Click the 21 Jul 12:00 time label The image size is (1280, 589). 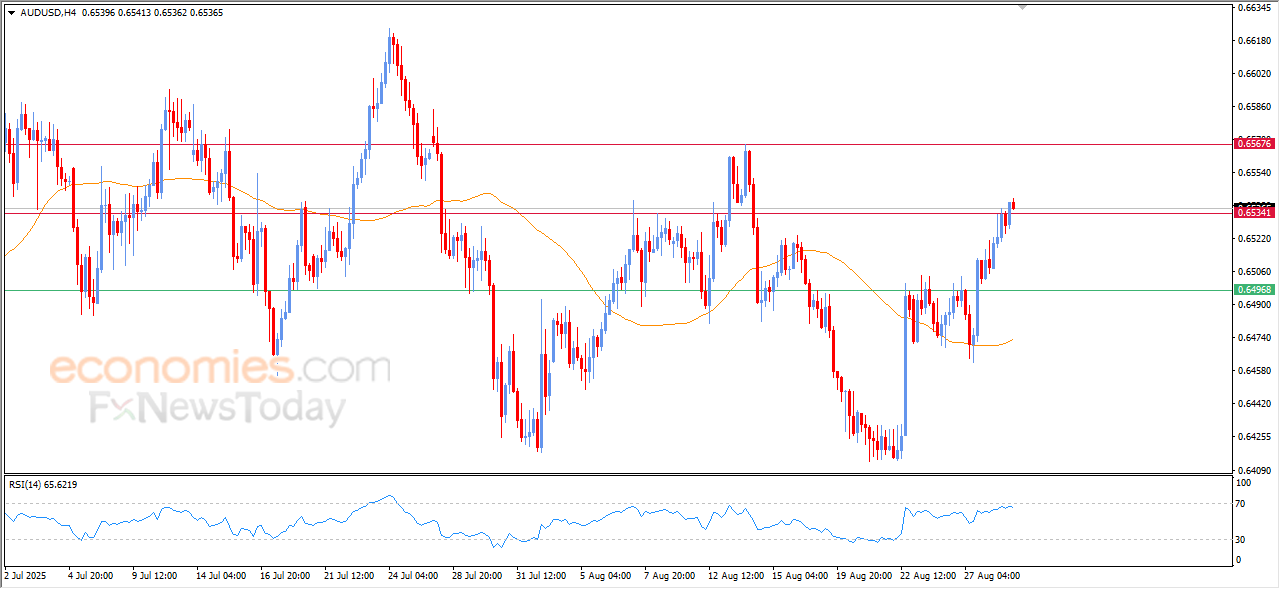pos(348,576)
